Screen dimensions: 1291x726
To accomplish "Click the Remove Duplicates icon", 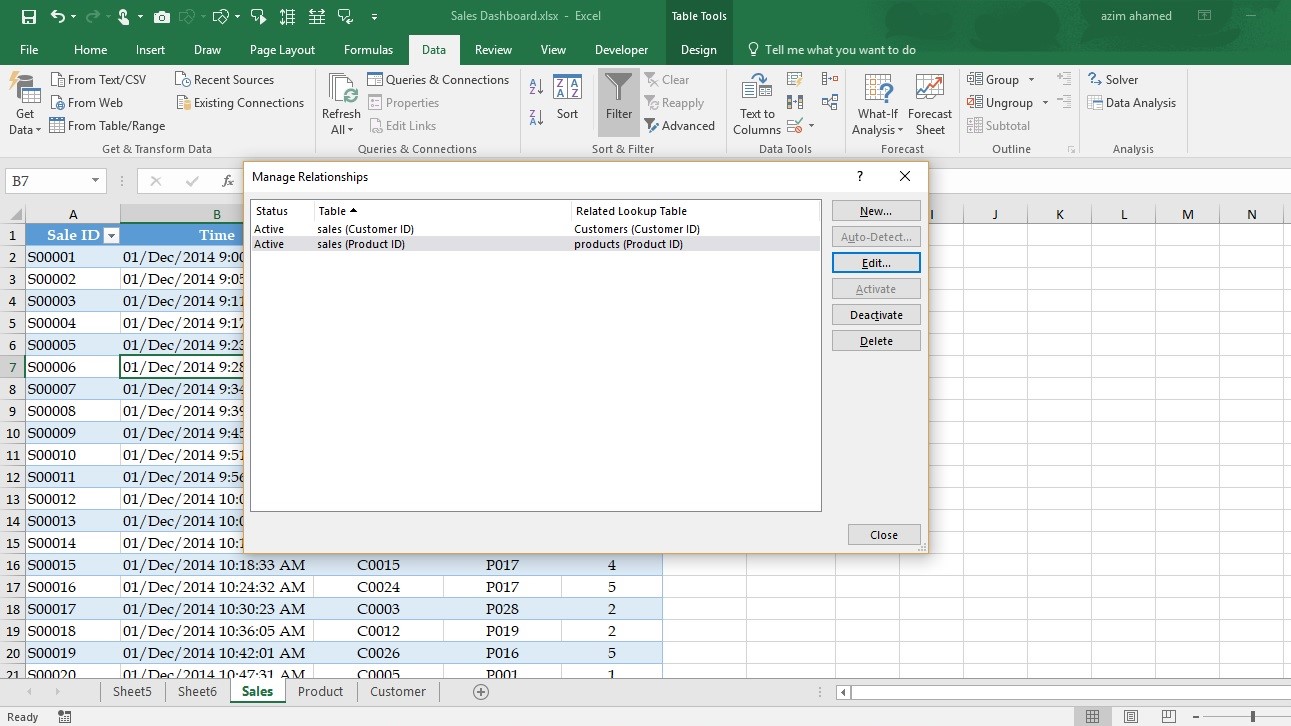I will point(795,102).
